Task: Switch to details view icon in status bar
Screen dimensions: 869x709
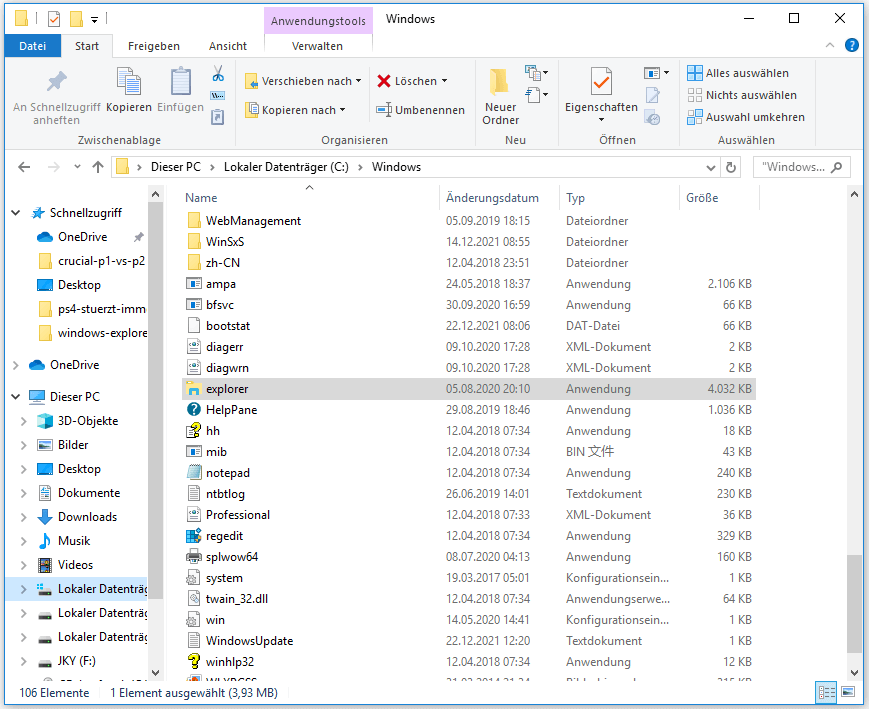Action: click(826, 692)
